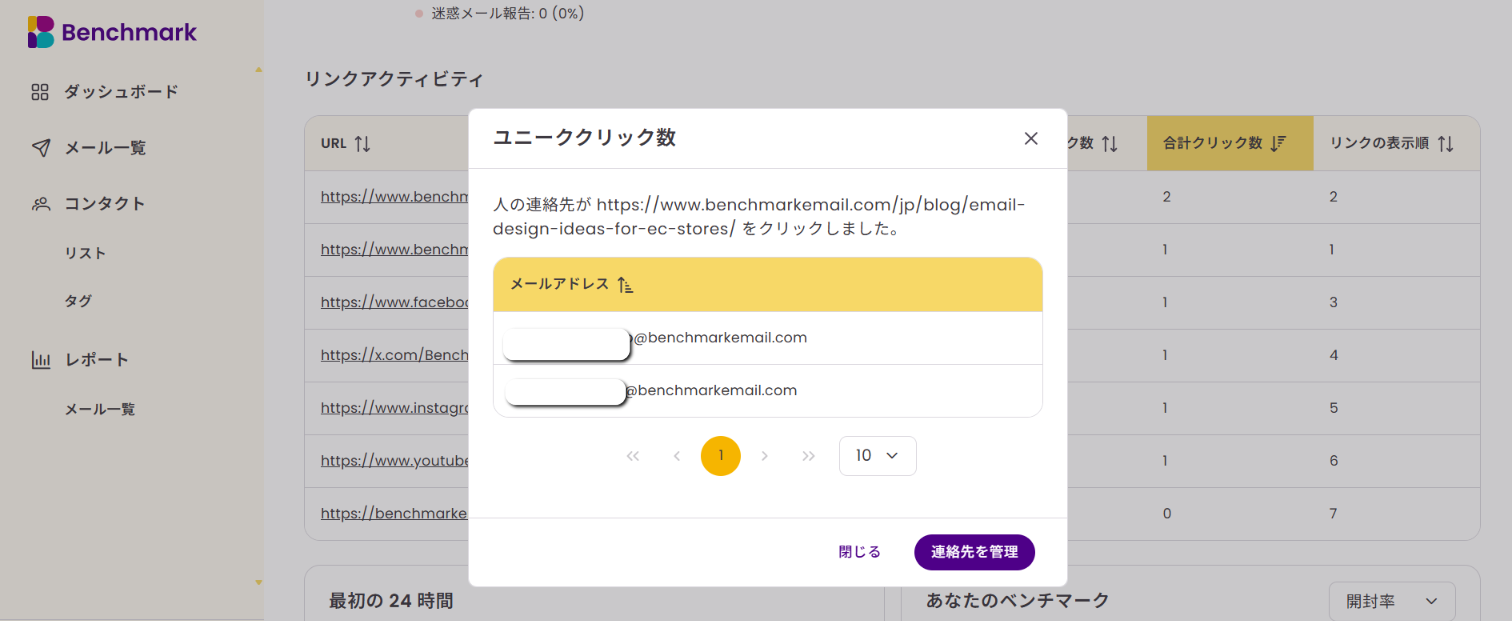Open コンタクト sidebar section

click(105, 204)
